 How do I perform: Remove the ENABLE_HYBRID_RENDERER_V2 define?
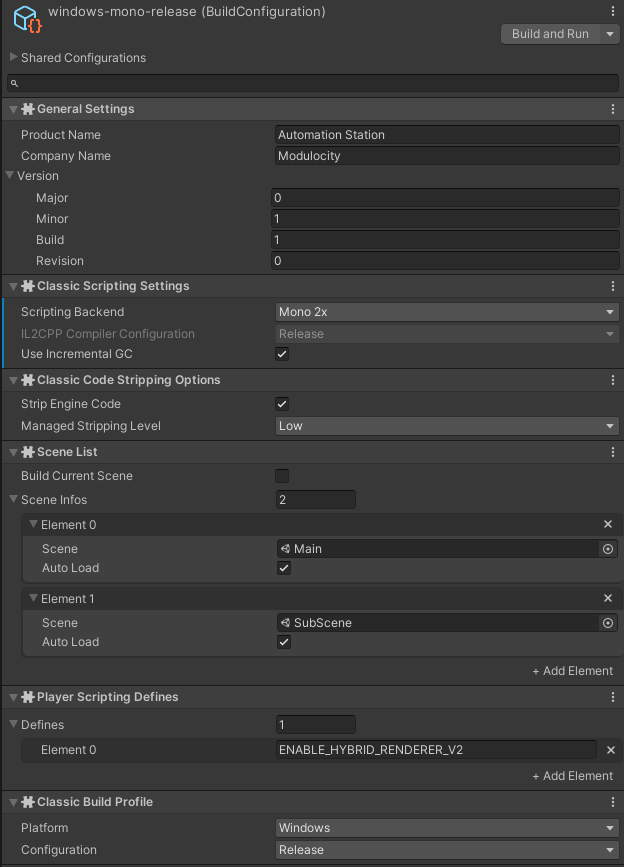[610, 750]
